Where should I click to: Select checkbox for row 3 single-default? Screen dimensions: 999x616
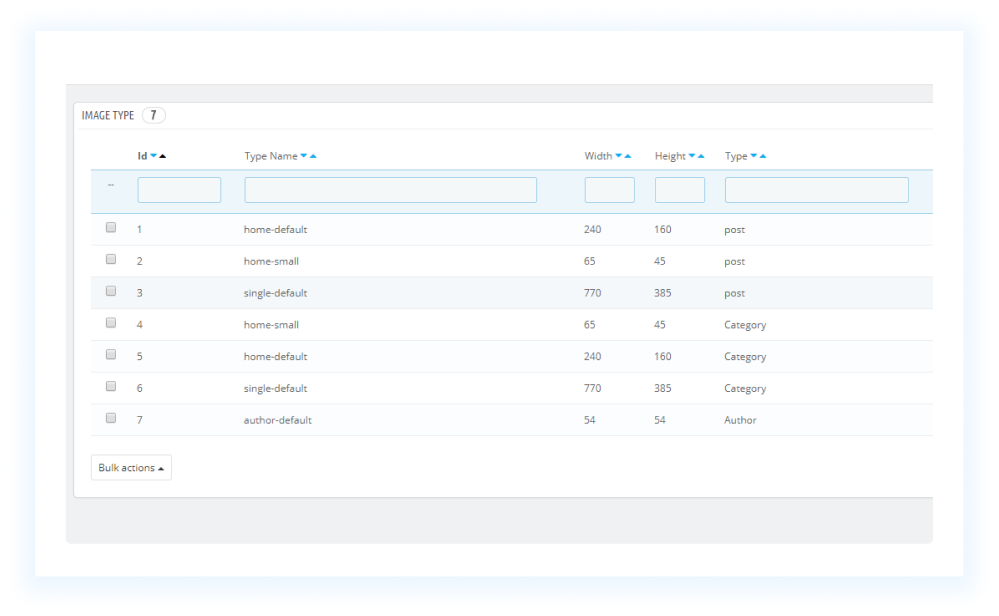[x=111, y=291]
